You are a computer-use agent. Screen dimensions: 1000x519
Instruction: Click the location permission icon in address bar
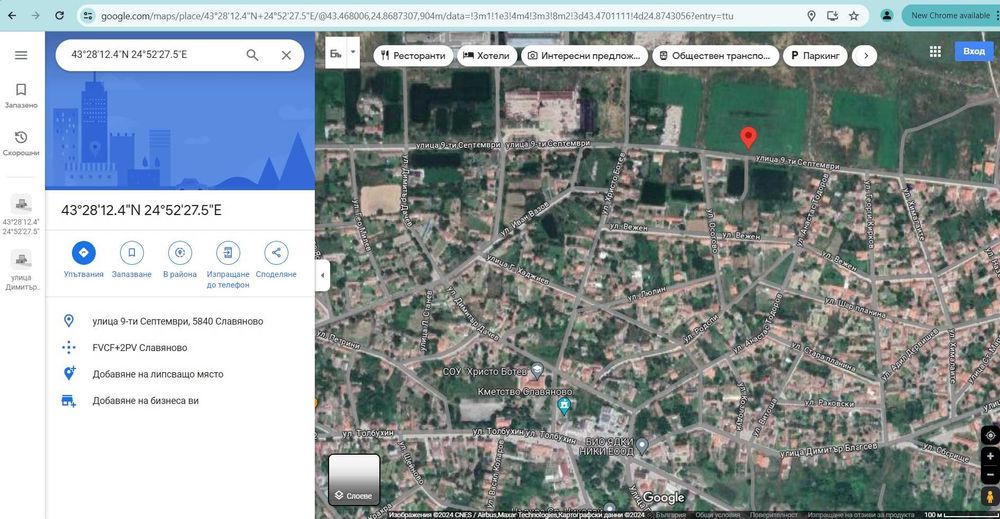pyautogui.click(x=811, y=15)
